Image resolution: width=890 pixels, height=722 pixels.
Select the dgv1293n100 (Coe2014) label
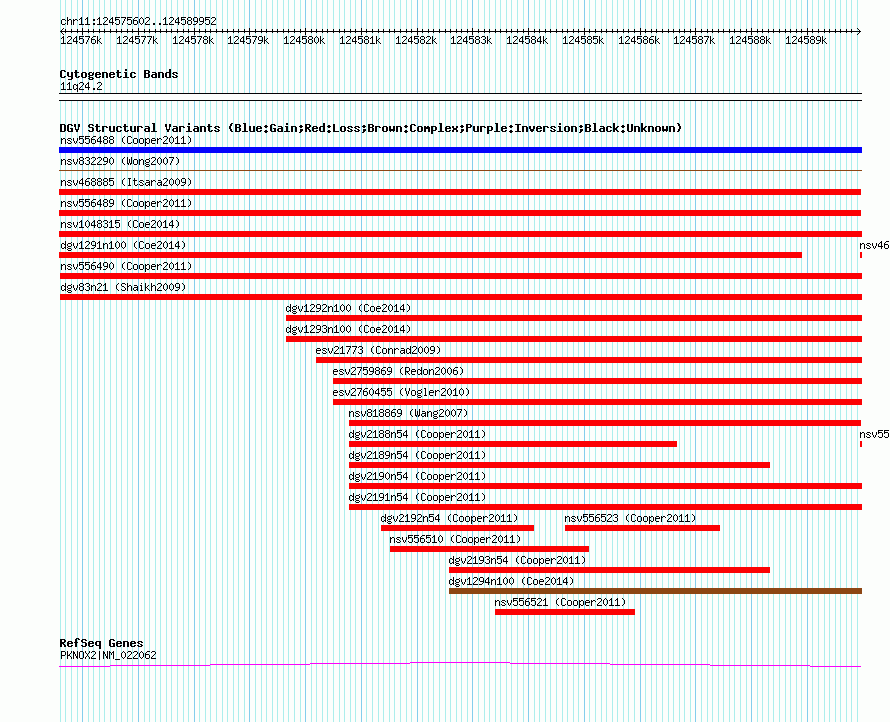(x=348, y=329)
